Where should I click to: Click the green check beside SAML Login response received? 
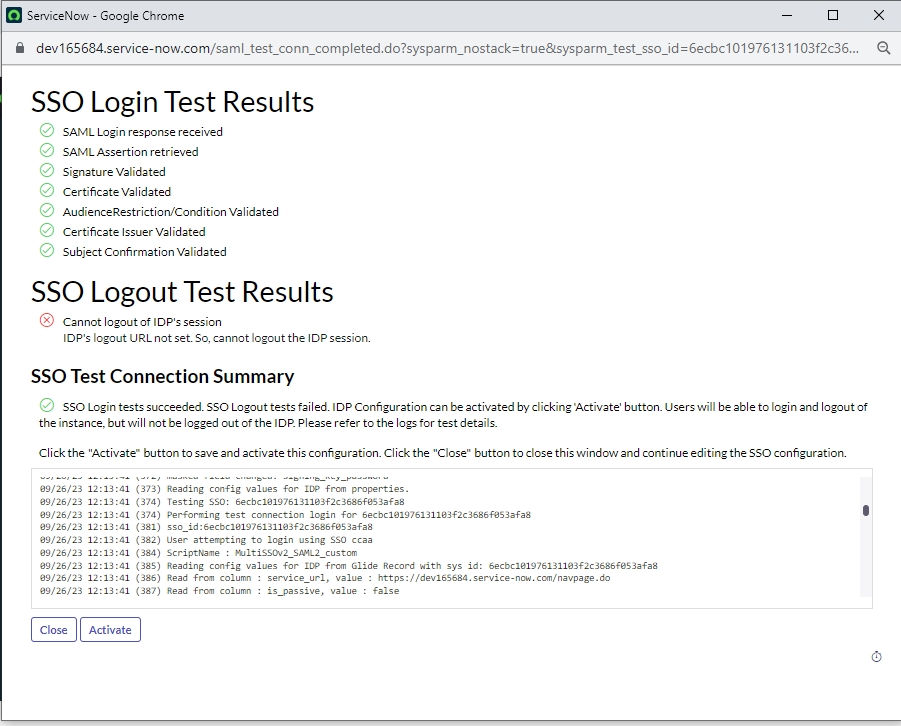click(x=46, y=130)
